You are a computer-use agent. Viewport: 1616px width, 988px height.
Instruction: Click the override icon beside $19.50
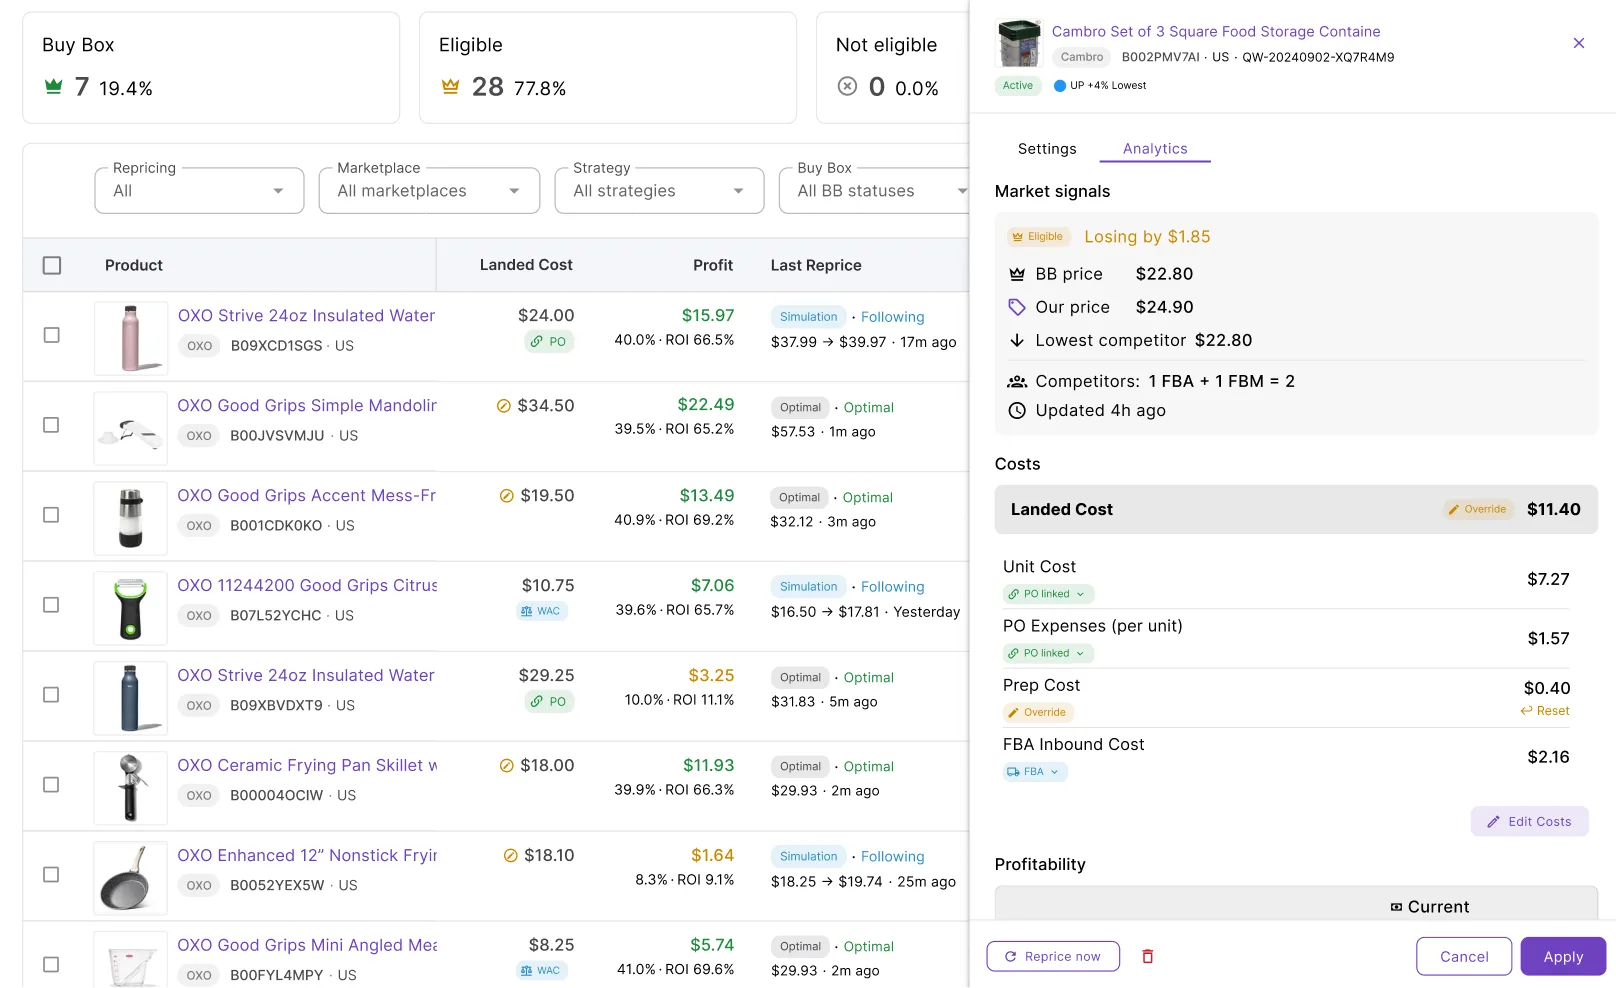point(507,496)
